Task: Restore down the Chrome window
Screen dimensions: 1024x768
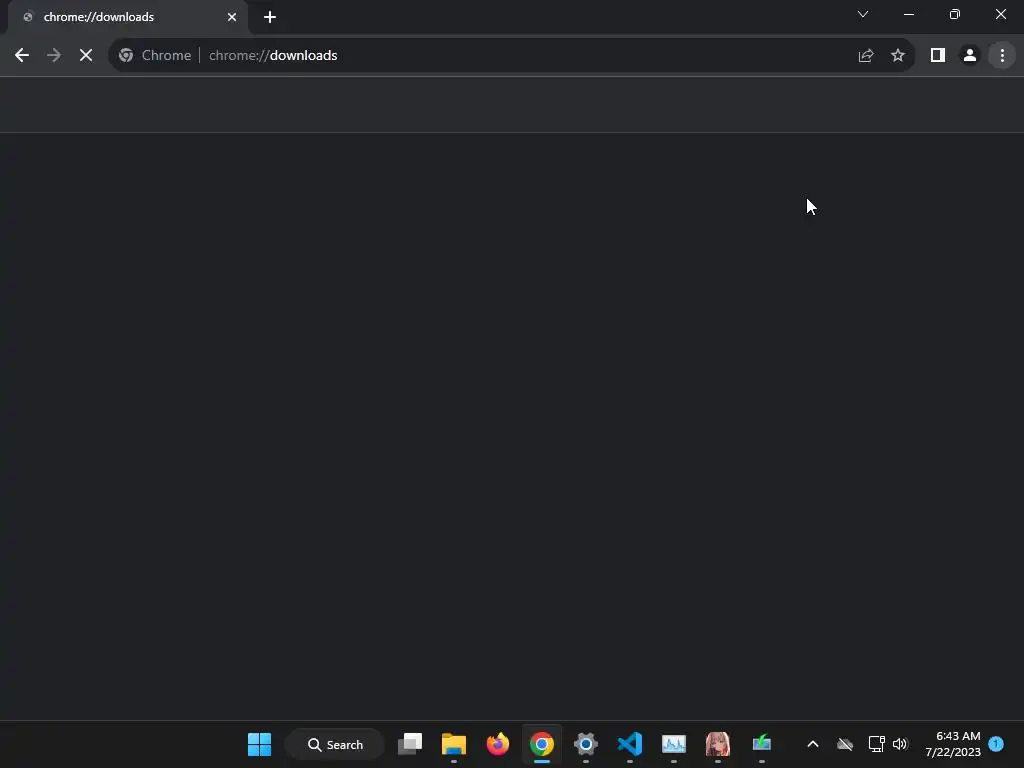Action: 955,14
